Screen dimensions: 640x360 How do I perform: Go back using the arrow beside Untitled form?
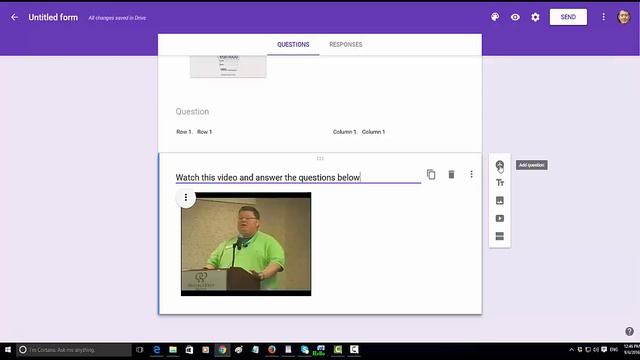(15, 17)
